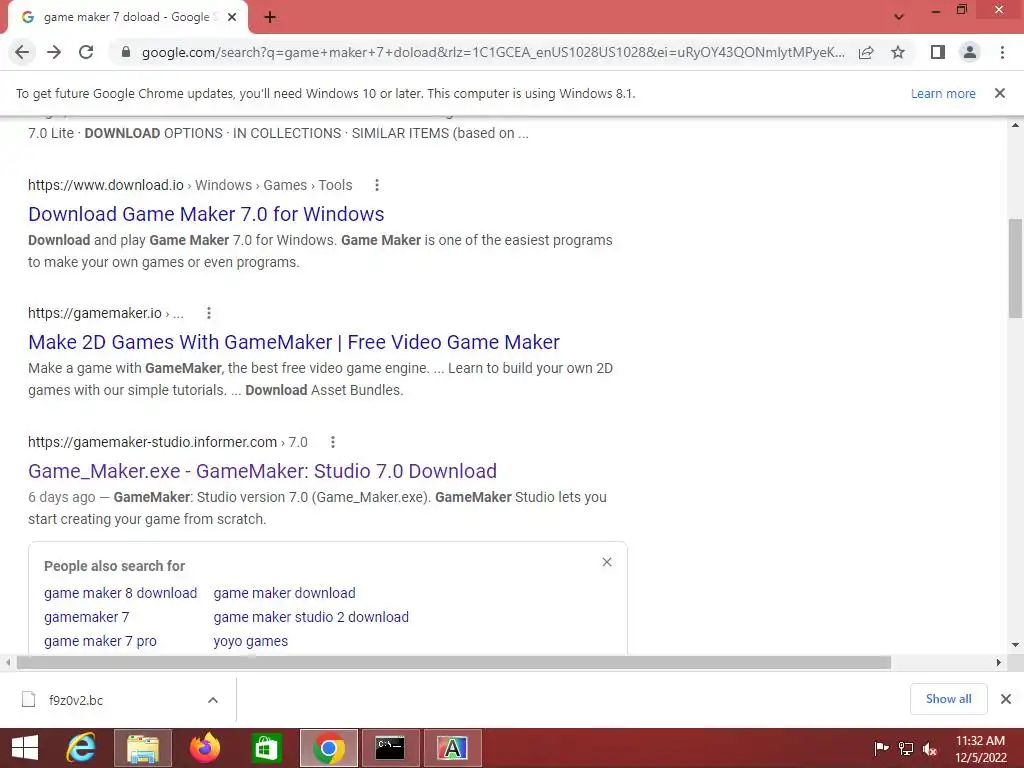This screenshot has height=768, width=1024.
Task: Open Chrome's three-dot menu
Action: point(1002,52)
